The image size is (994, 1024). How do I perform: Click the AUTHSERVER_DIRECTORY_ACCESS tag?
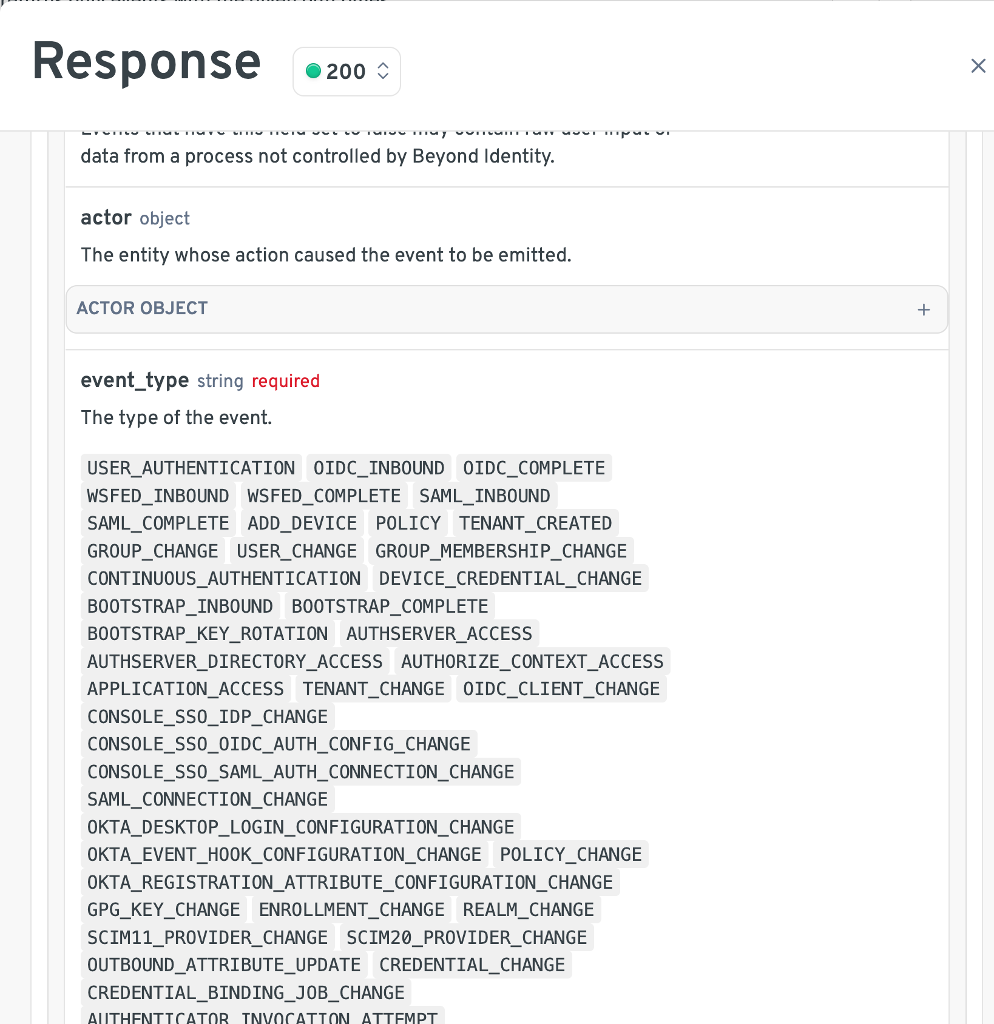click(235, 661)
